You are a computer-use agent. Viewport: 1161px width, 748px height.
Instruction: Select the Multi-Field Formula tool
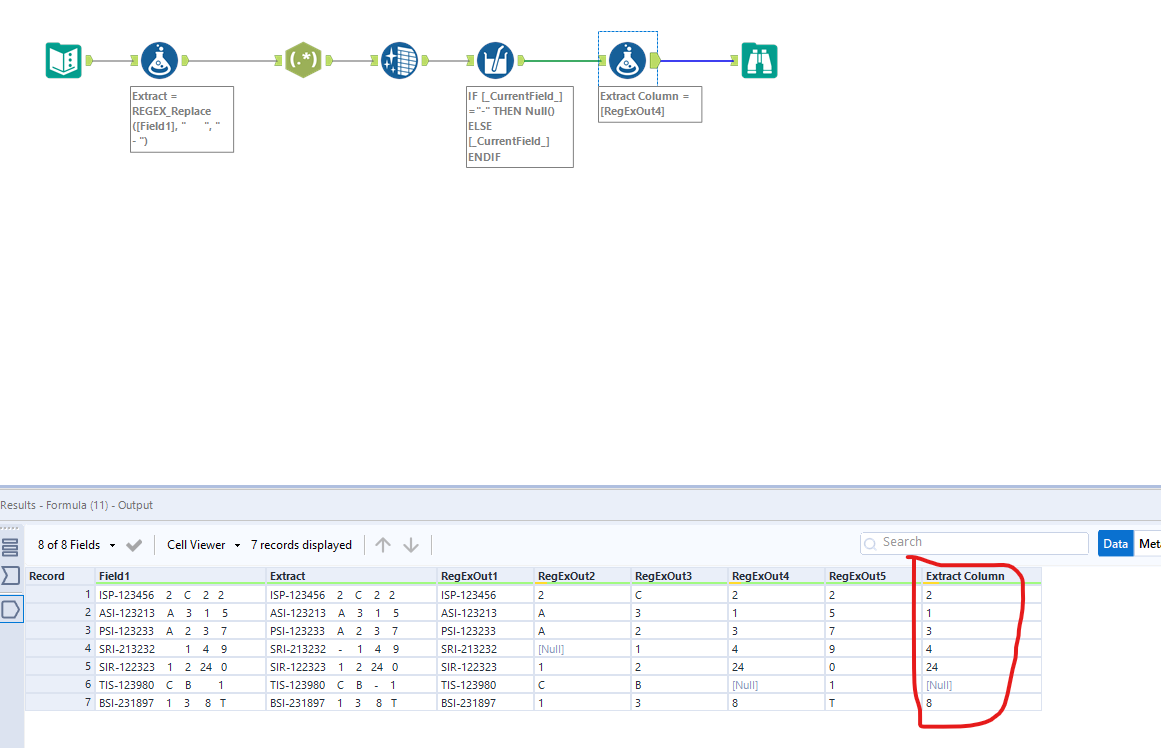coord(497,60)
